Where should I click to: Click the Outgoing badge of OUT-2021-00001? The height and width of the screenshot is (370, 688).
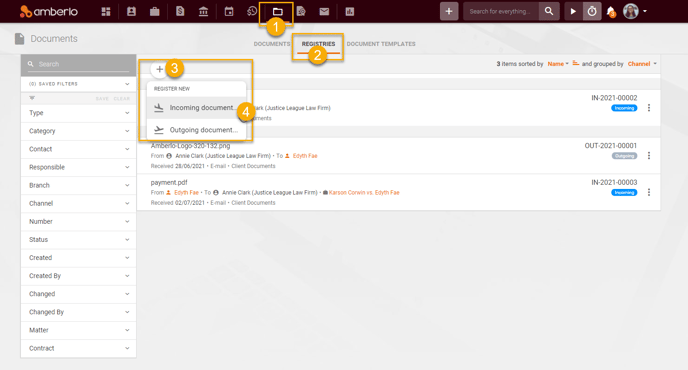click(x=624, y=156)
